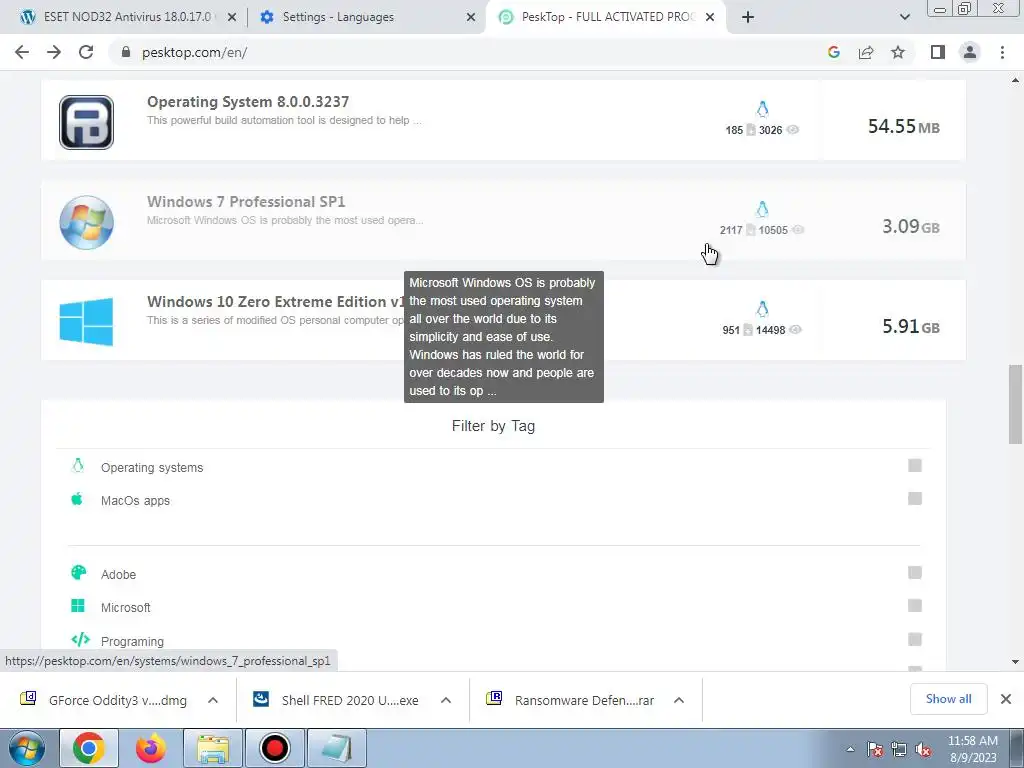Viewport: 1024px width, 768px height.
Task: Select the 5.91 GB size text
Action: click(910, 327)
